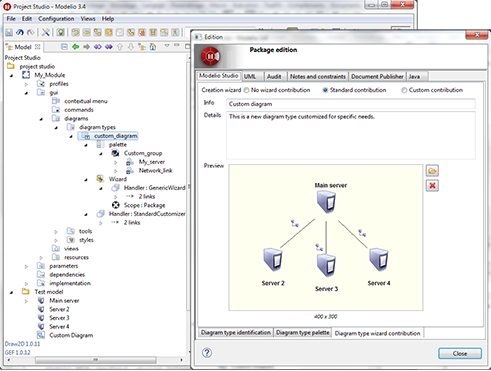Viewport: 491px width, 371px height.
Task: Open the Edit menu
Action: click(27, 19)
